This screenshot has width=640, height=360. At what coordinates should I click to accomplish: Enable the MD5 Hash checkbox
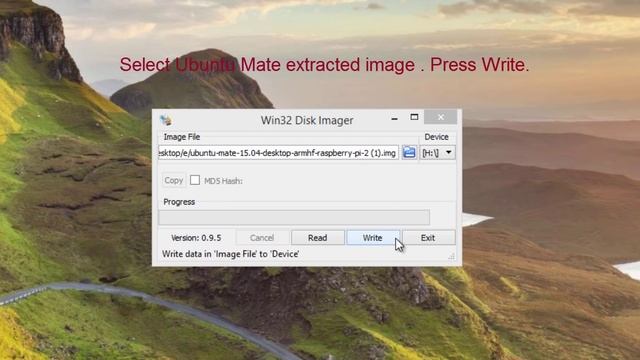195,180
